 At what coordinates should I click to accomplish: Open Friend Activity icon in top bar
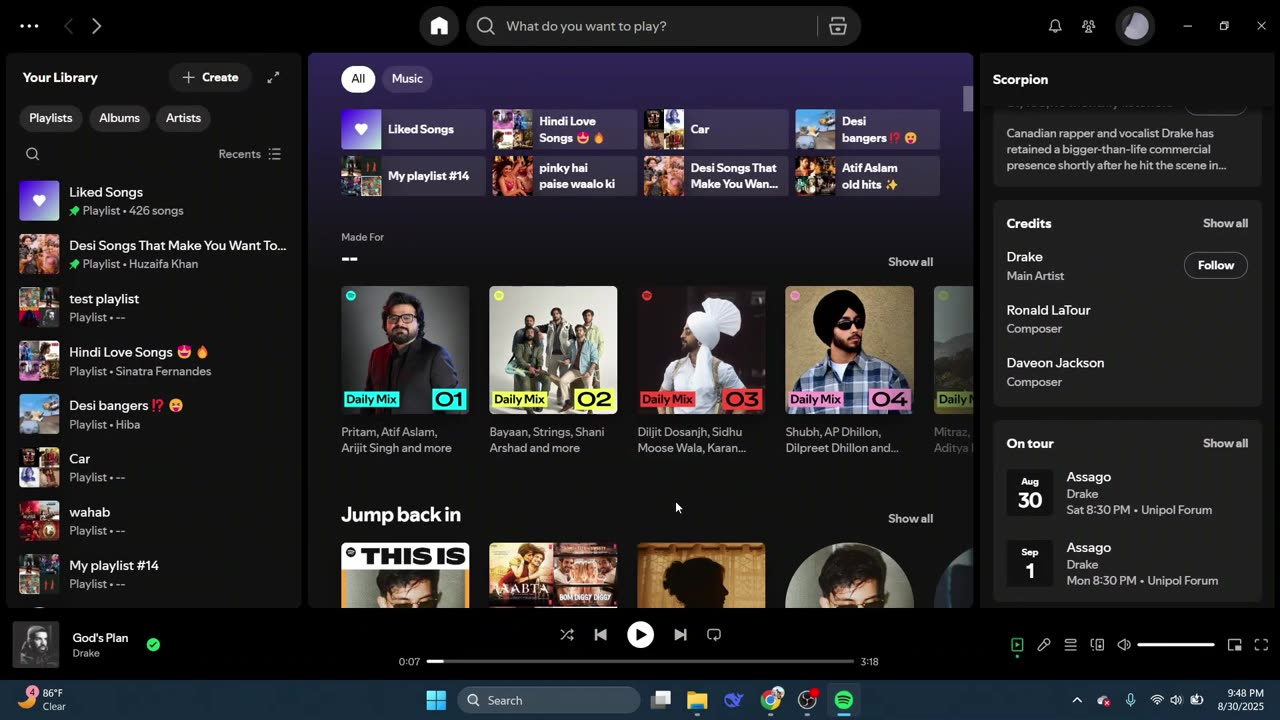1089,27
